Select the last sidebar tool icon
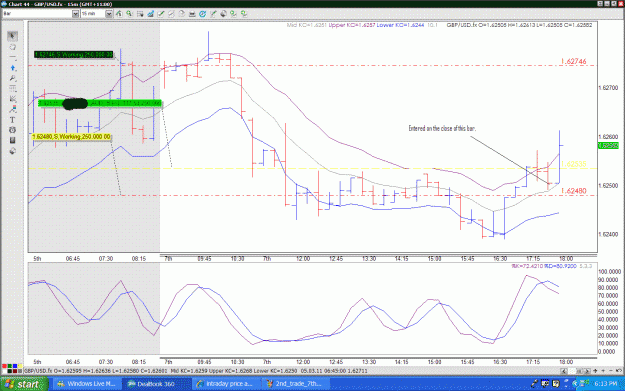 pos(12,151)
